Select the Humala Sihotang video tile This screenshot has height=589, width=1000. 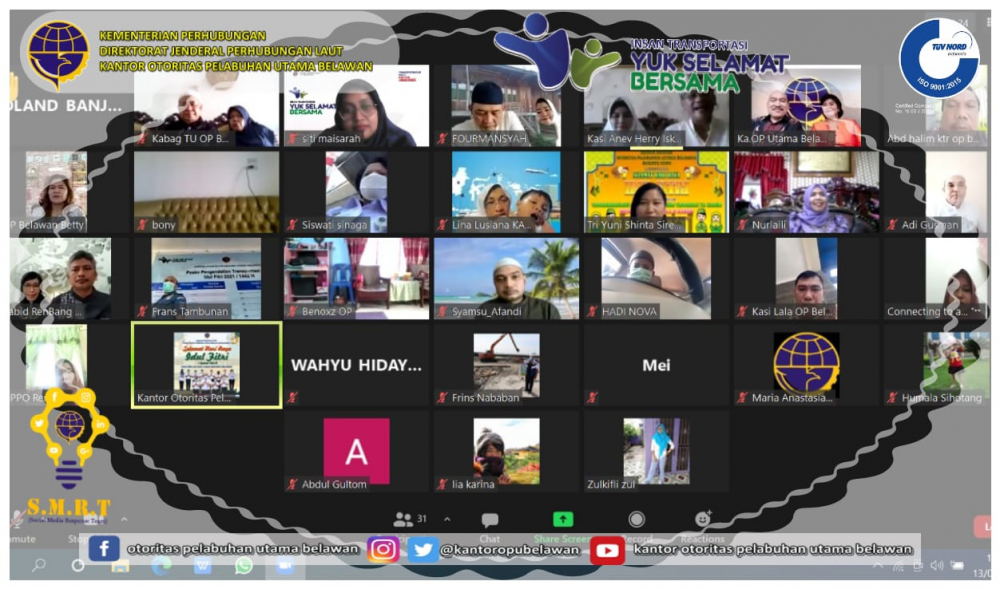click(x=936, y=365)
